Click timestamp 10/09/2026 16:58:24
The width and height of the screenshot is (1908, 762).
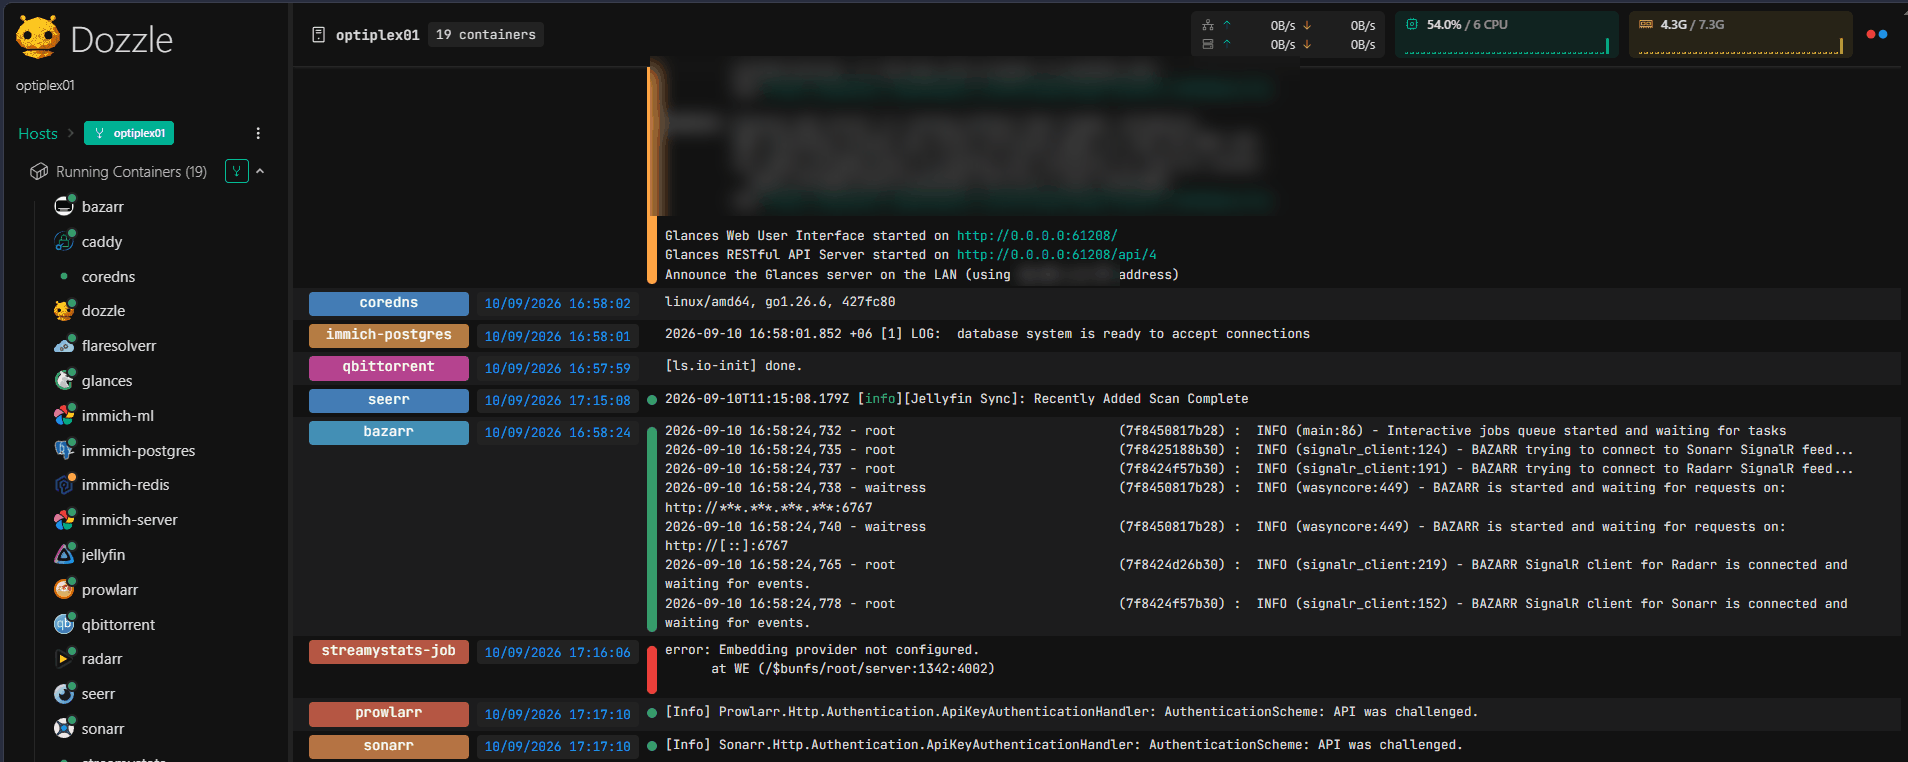pyautogui.click(x=558, y=433)
